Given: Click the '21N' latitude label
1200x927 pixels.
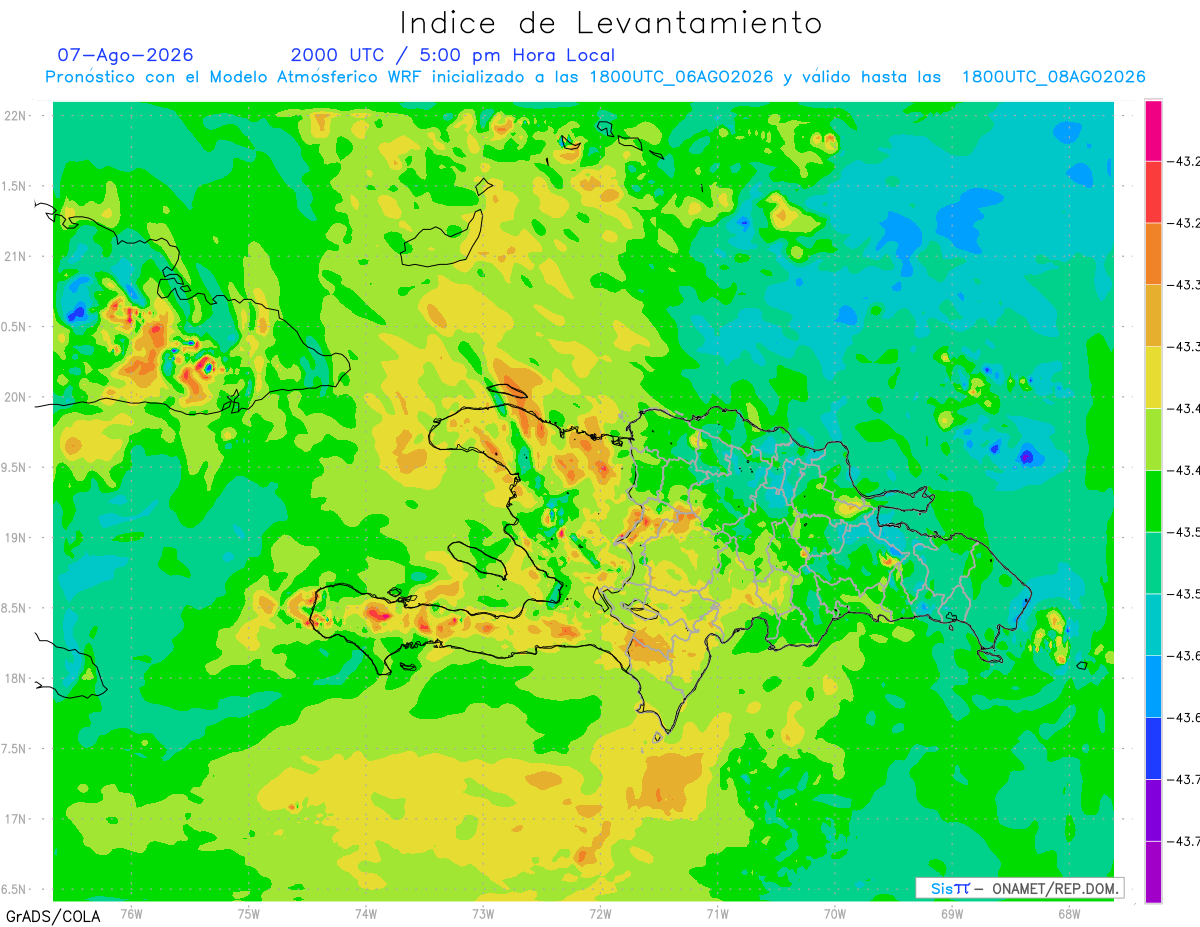Looking at the screenshot, I should point(16,256).
